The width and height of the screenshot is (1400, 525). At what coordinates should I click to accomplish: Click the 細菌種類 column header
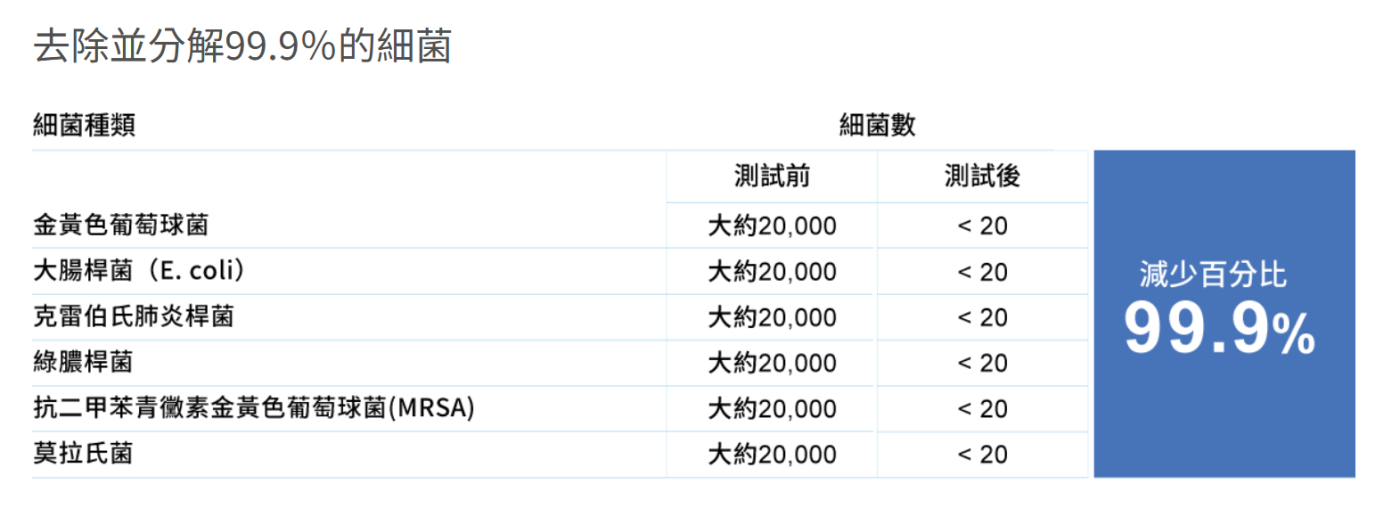click(84, 126)
